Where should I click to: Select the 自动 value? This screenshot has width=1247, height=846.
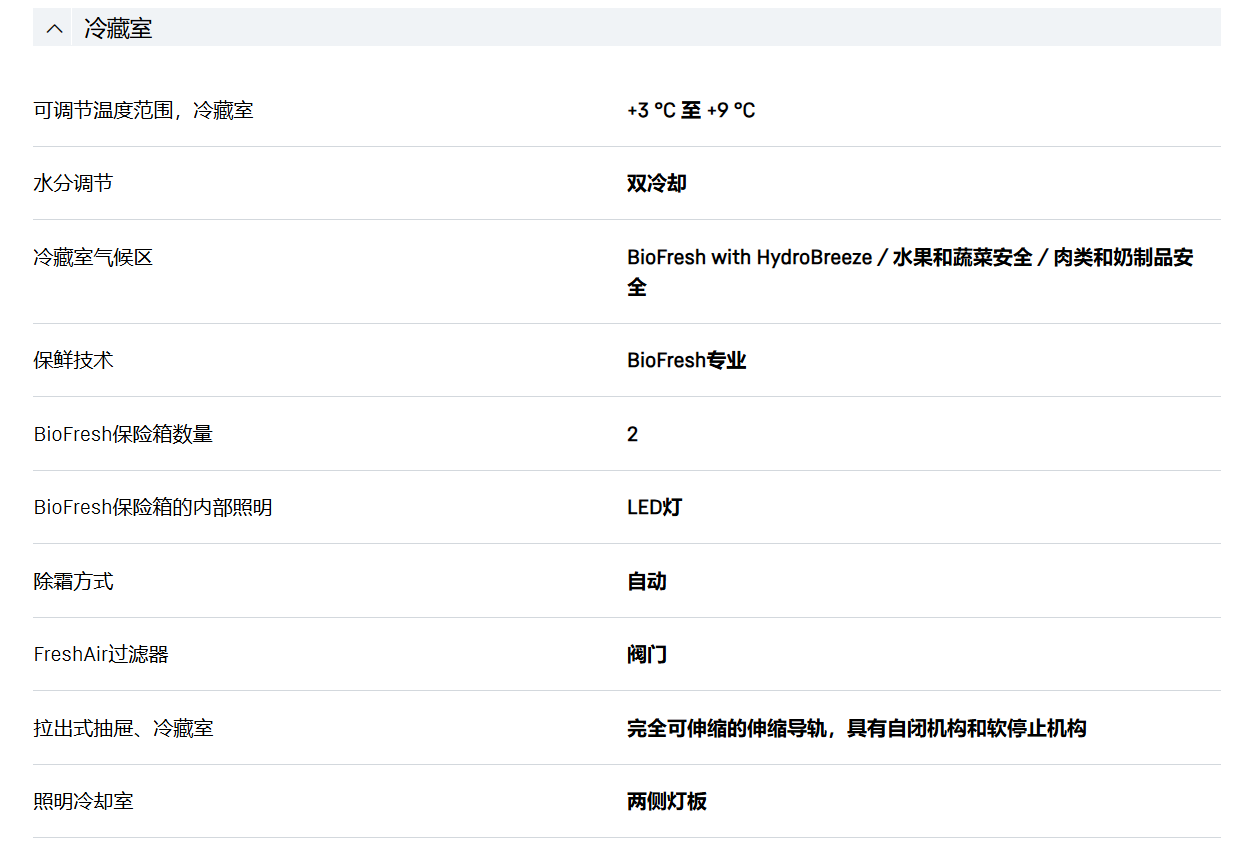click(647, 581)
